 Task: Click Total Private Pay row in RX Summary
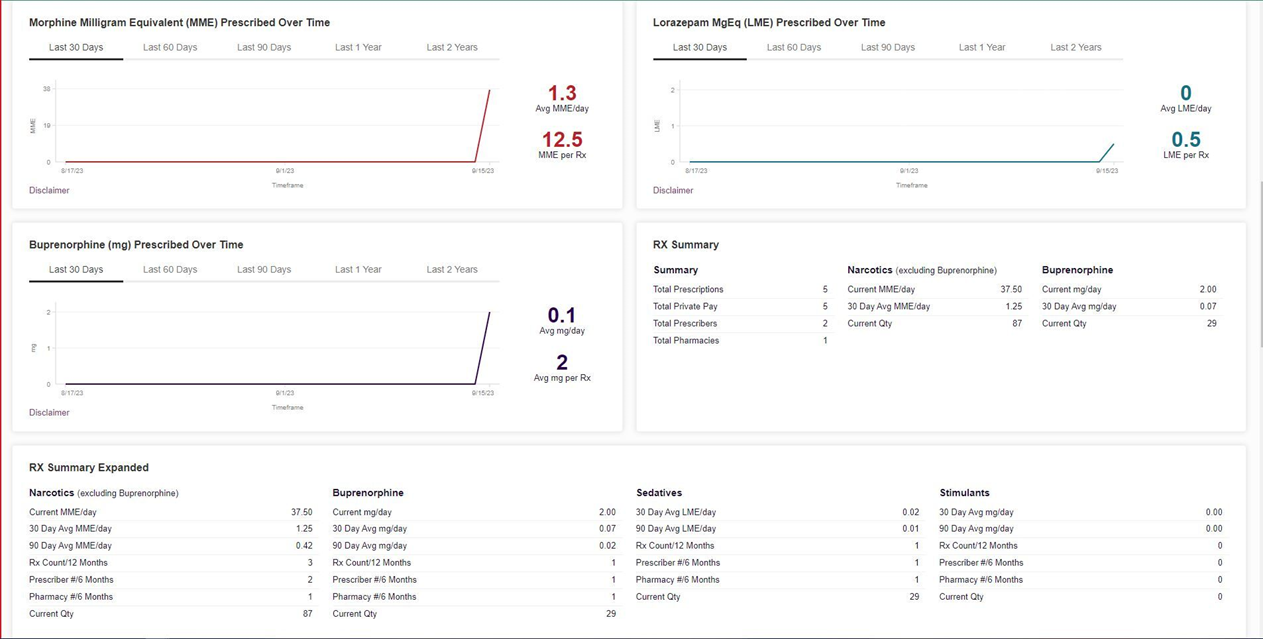pos(740,306)
